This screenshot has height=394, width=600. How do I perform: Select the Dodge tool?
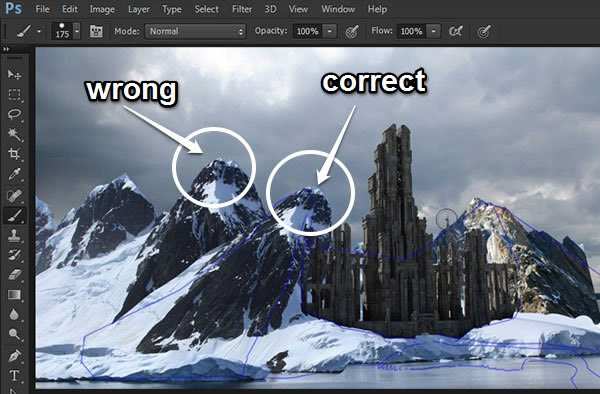click(x=14, y=334)
